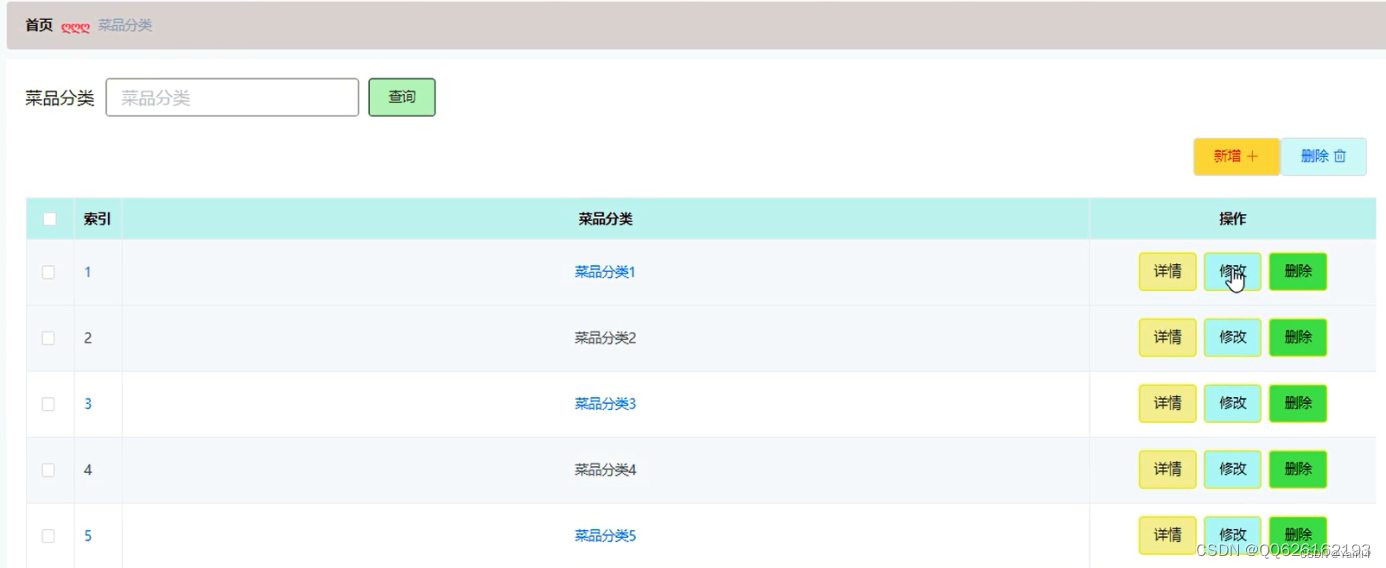The width and height of the screenshot is (1386, 568).
Task: Click the trash icon in top 删除 button
Action: [1340, 156]
